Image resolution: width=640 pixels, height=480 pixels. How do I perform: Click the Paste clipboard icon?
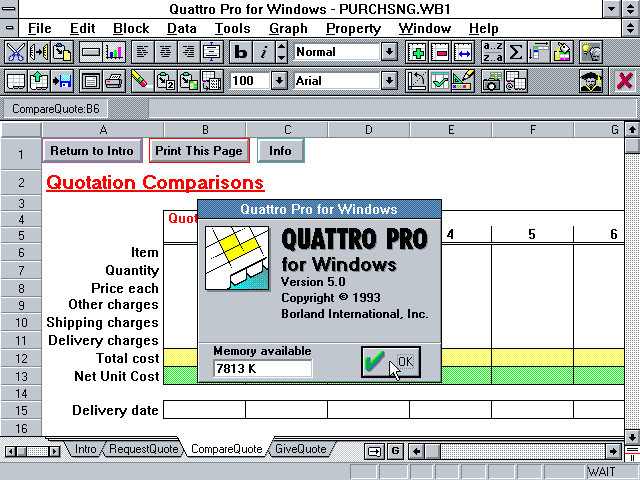point(62,52)
